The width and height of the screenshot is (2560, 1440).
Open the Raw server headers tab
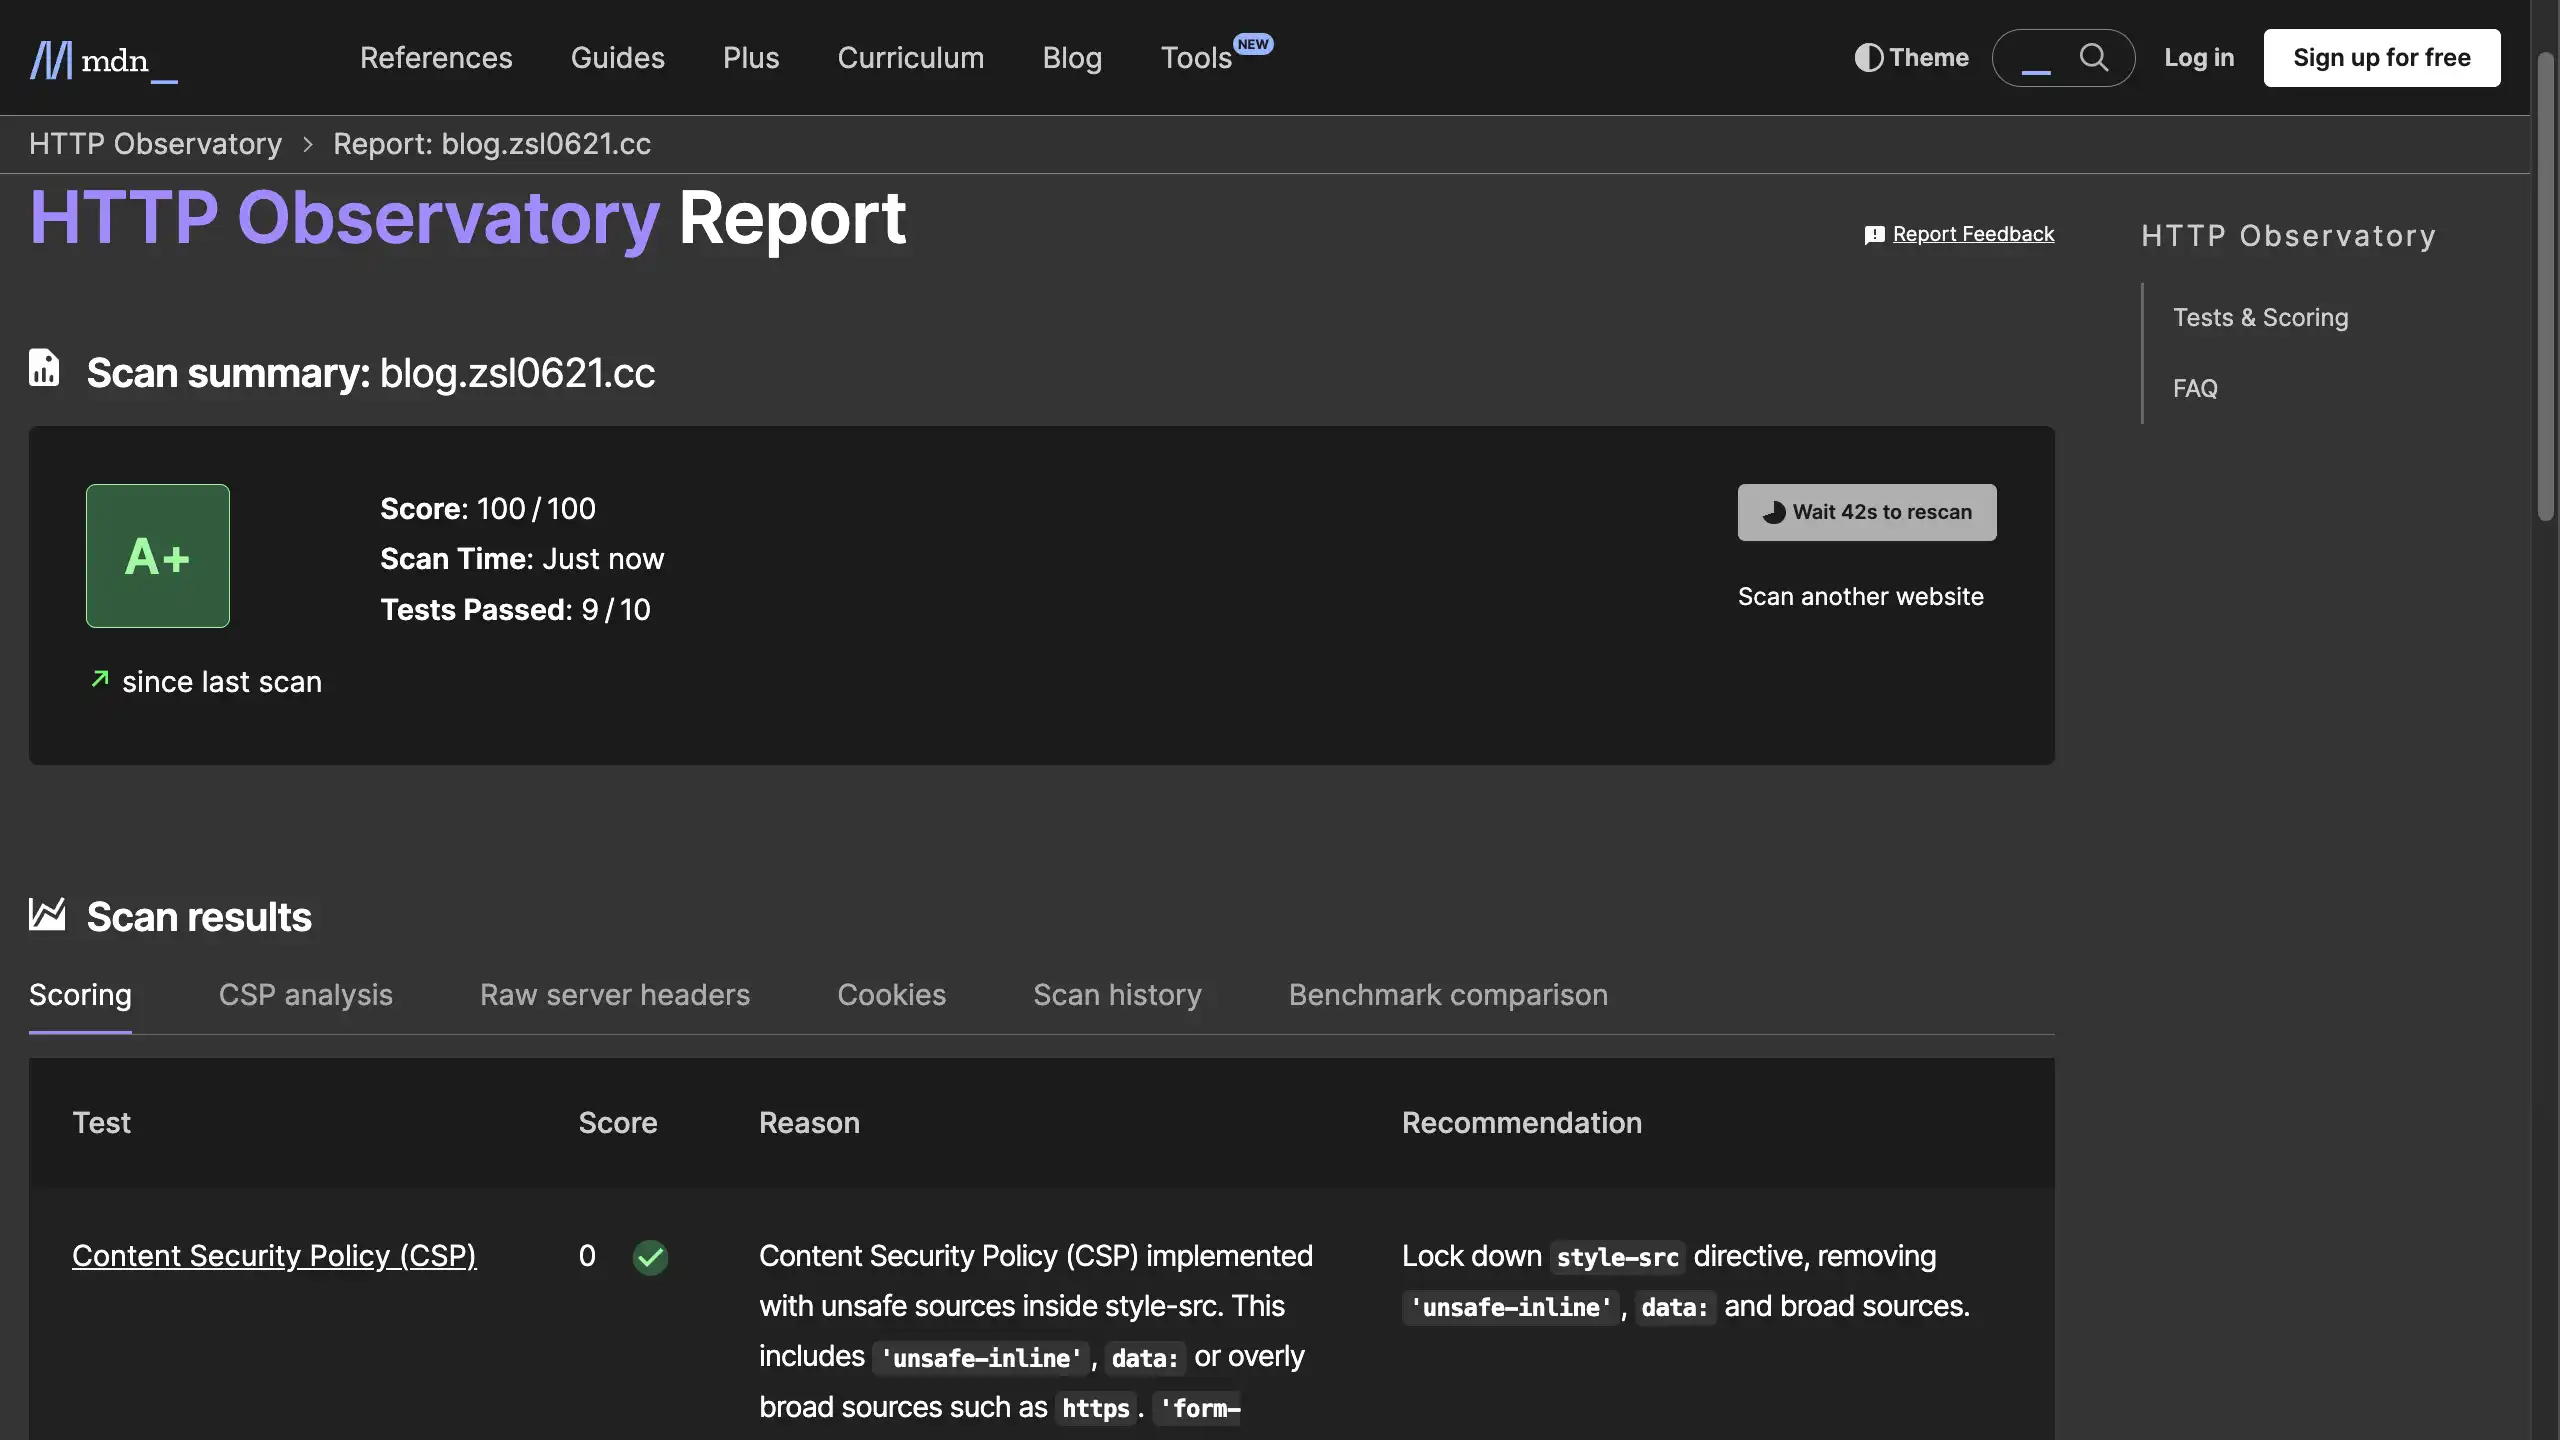click(x=614, y=995)
